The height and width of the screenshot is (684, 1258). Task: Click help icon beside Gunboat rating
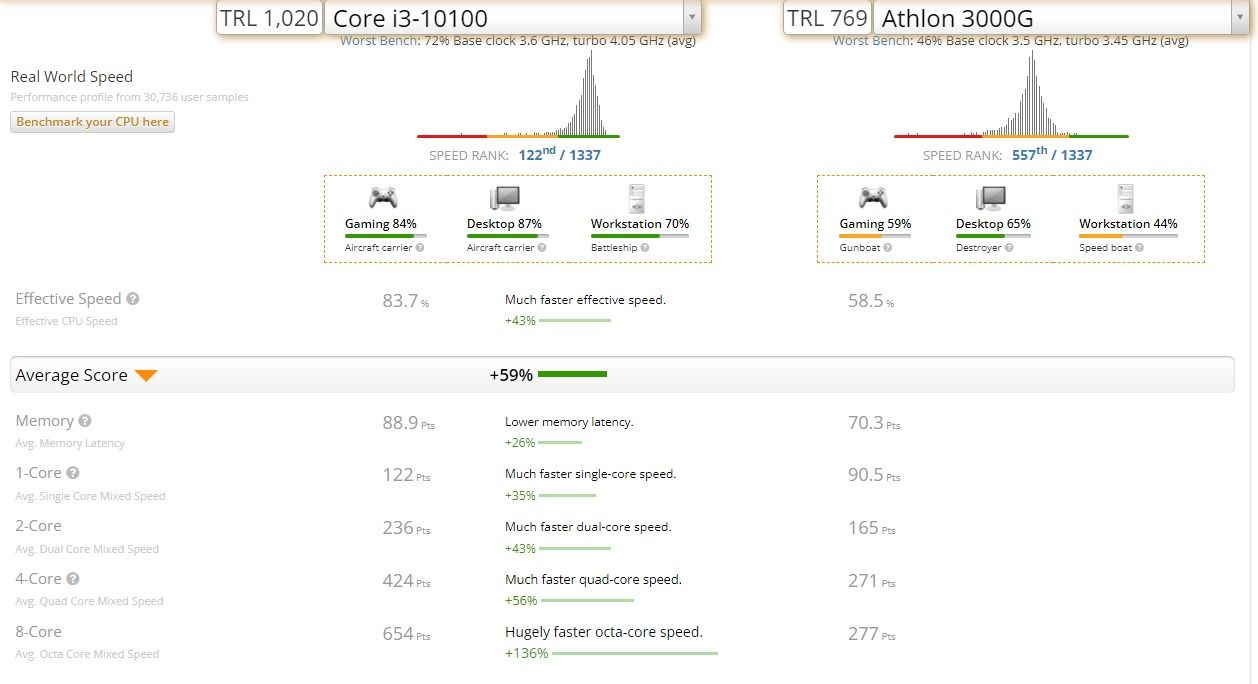click(x=888, y=248)
